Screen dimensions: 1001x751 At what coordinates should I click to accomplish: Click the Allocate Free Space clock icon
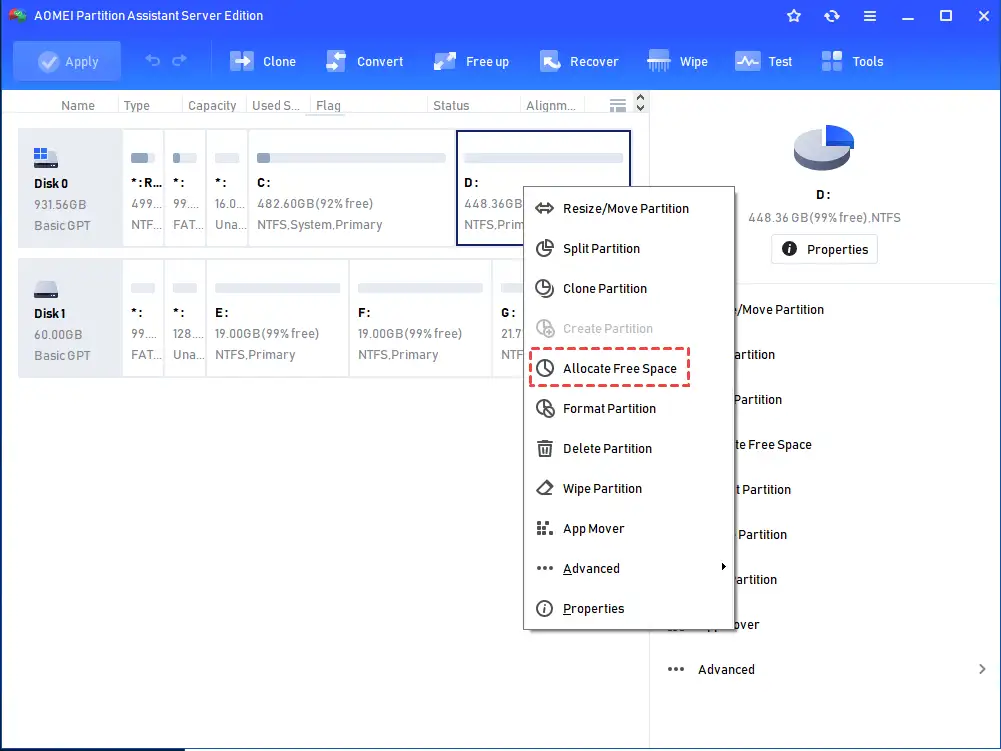pyautogui.click(x=545, y=368)
